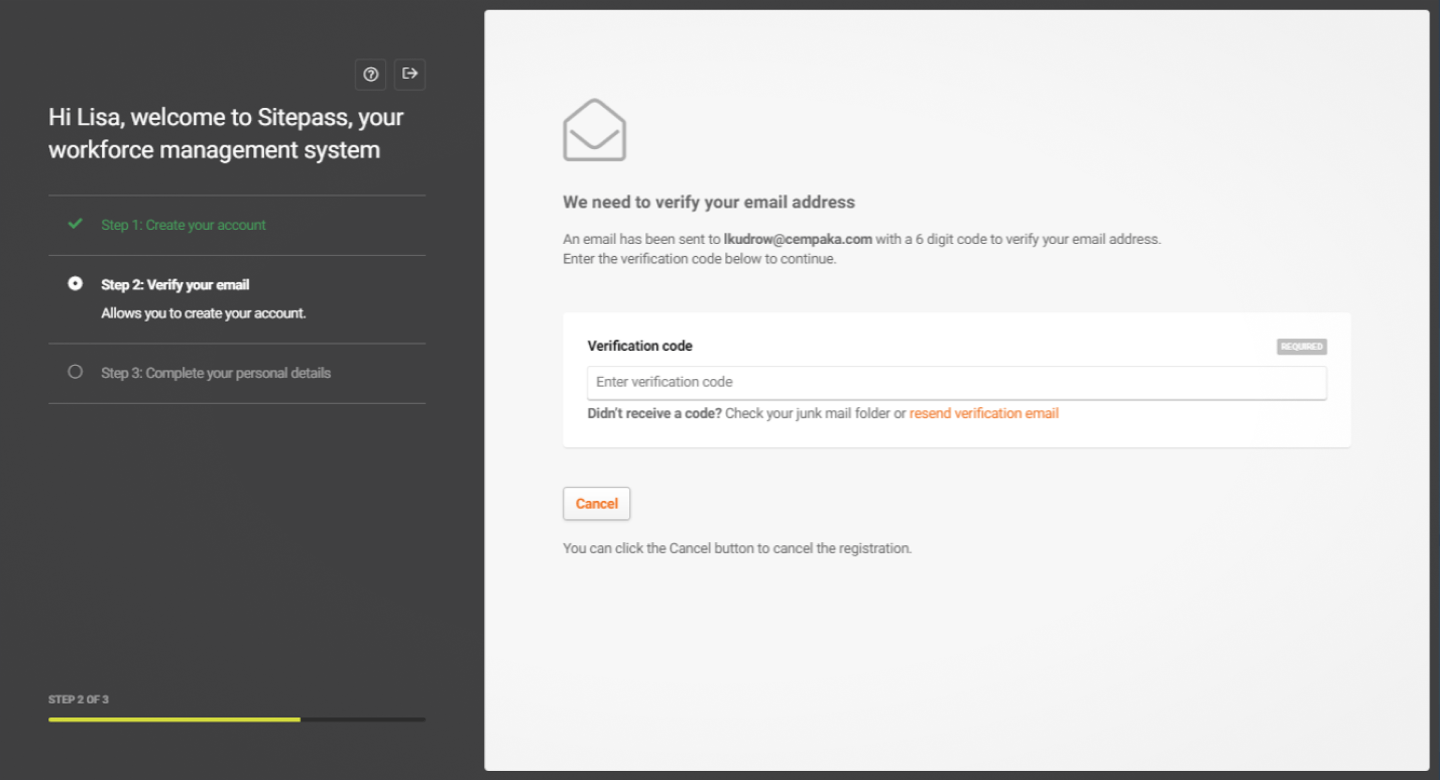This screenshot has height=780, width=1440.
Task: Click the 'We need to verify your email address' heading
Action: click(x=709, y=202)
